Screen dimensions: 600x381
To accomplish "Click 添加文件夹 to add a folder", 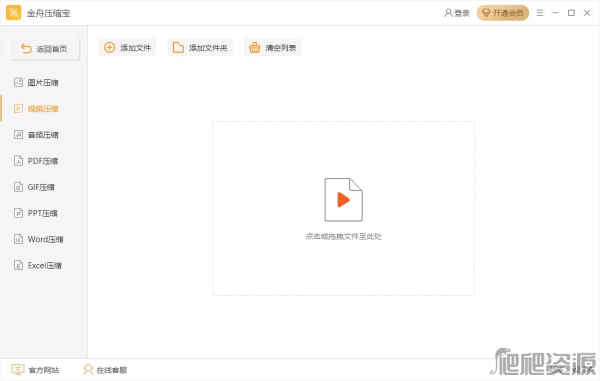I will (x=200, y=47).
